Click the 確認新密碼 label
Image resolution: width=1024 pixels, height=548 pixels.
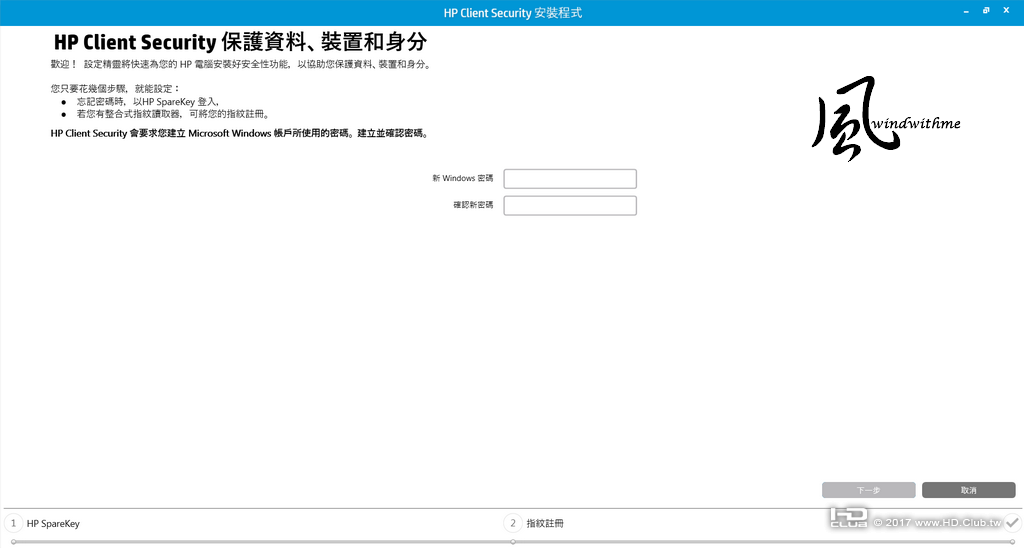pos(473,205)
